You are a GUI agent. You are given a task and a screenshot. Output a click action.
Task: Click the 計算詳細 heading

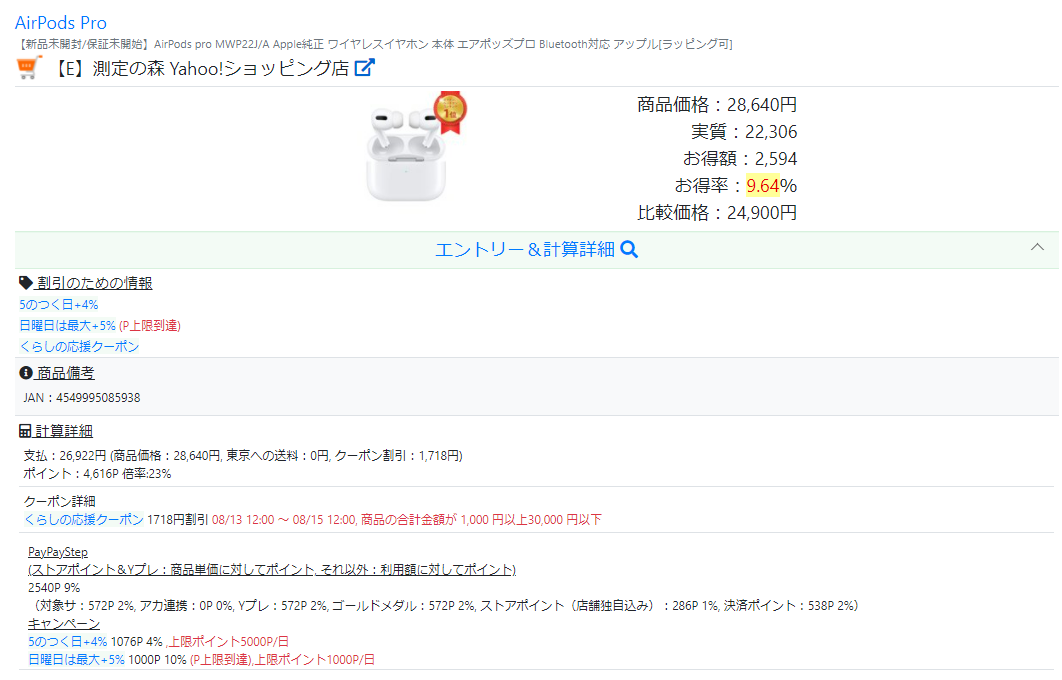pyautogui.click(x=64, y=431)
